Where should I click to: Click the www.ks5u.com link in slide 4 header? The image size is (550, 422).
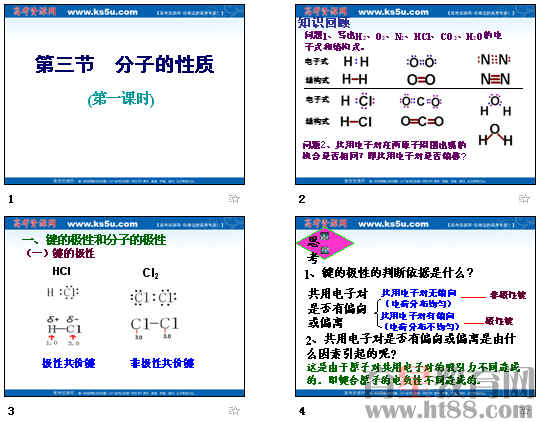[393, 224]
